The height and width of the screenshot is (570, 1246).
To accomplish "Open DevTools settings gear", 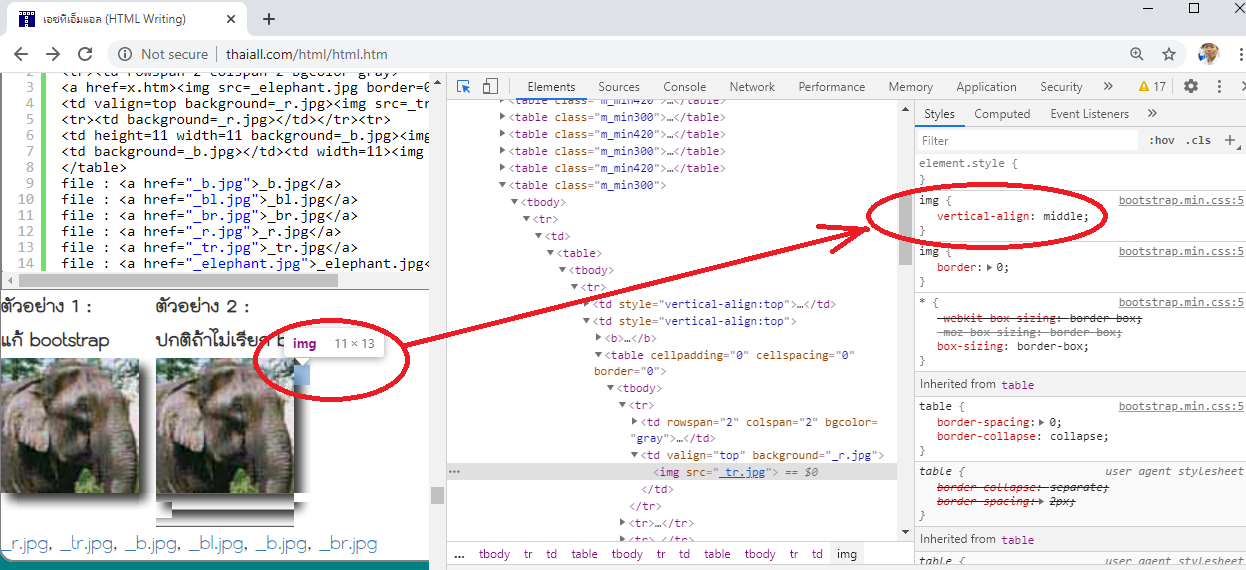I will pos(1190,87).
